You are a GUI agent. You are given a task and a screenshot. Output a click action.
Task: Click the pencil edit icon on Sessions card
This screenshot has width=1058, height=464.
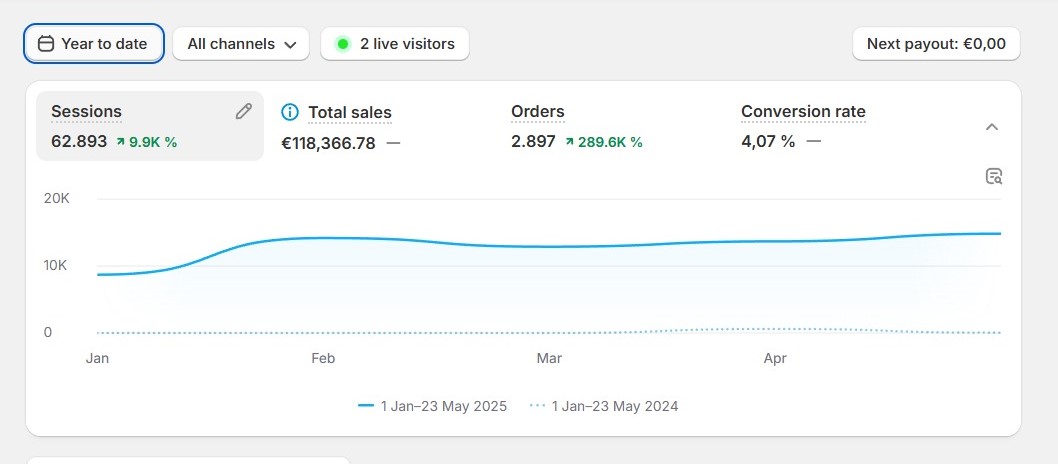(x=243, y=111)
